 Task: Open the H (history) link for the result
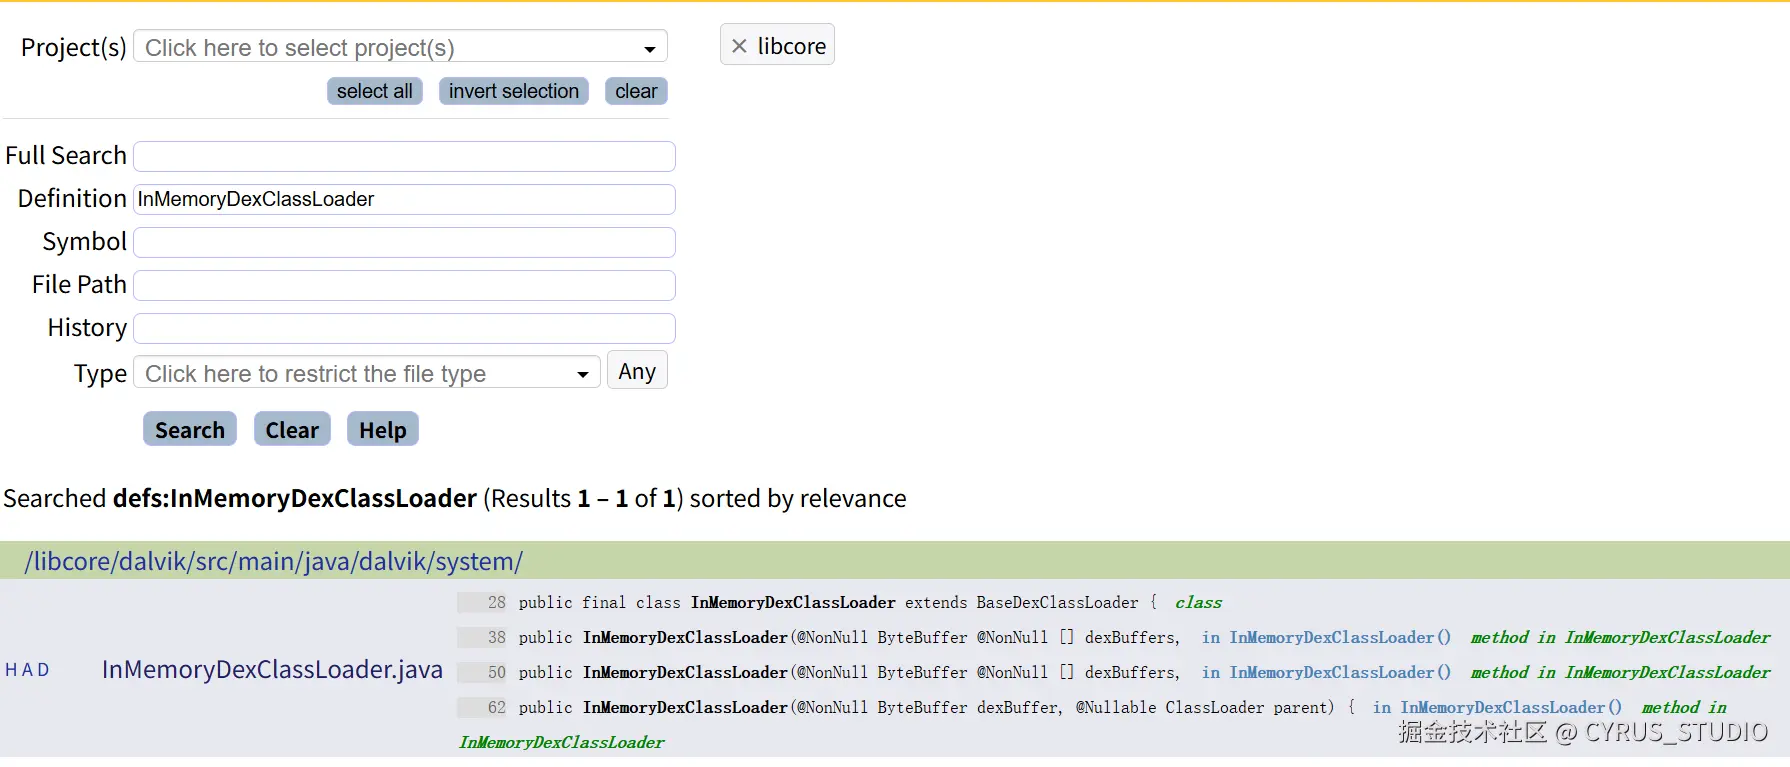tap(10, 670)
